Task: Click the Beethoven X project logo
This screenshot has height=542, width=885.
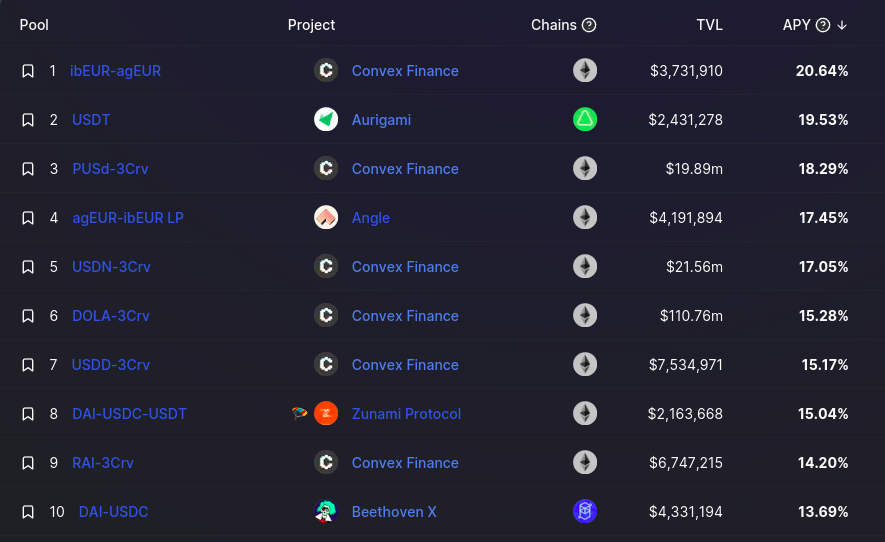Action: 326,512
